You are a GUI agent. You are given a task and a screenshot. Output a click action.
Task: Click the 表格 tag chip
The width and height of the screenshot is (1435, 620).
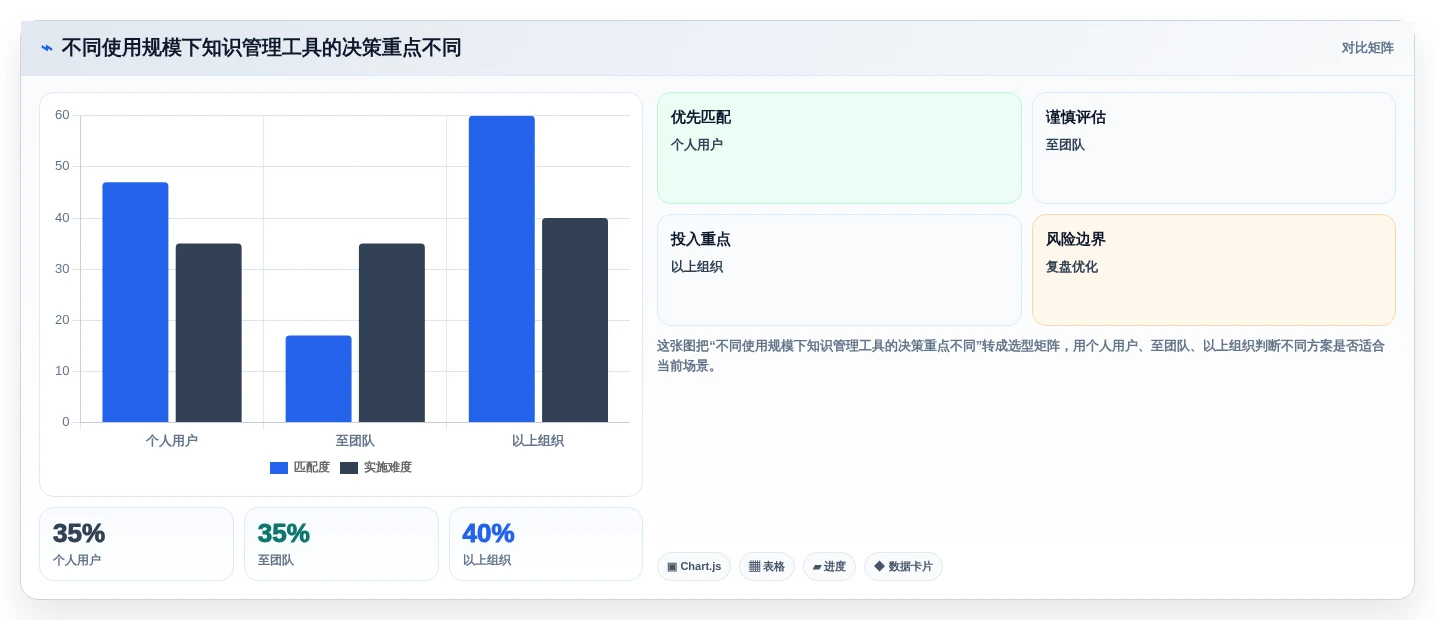(767, 567)
